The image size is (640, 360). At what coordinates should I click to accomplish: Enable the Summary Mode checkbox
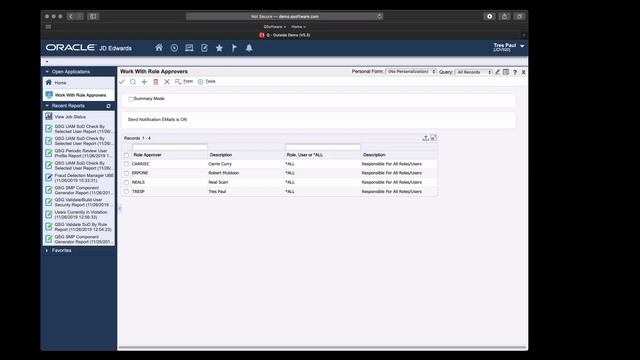click(x=131, y=99)
